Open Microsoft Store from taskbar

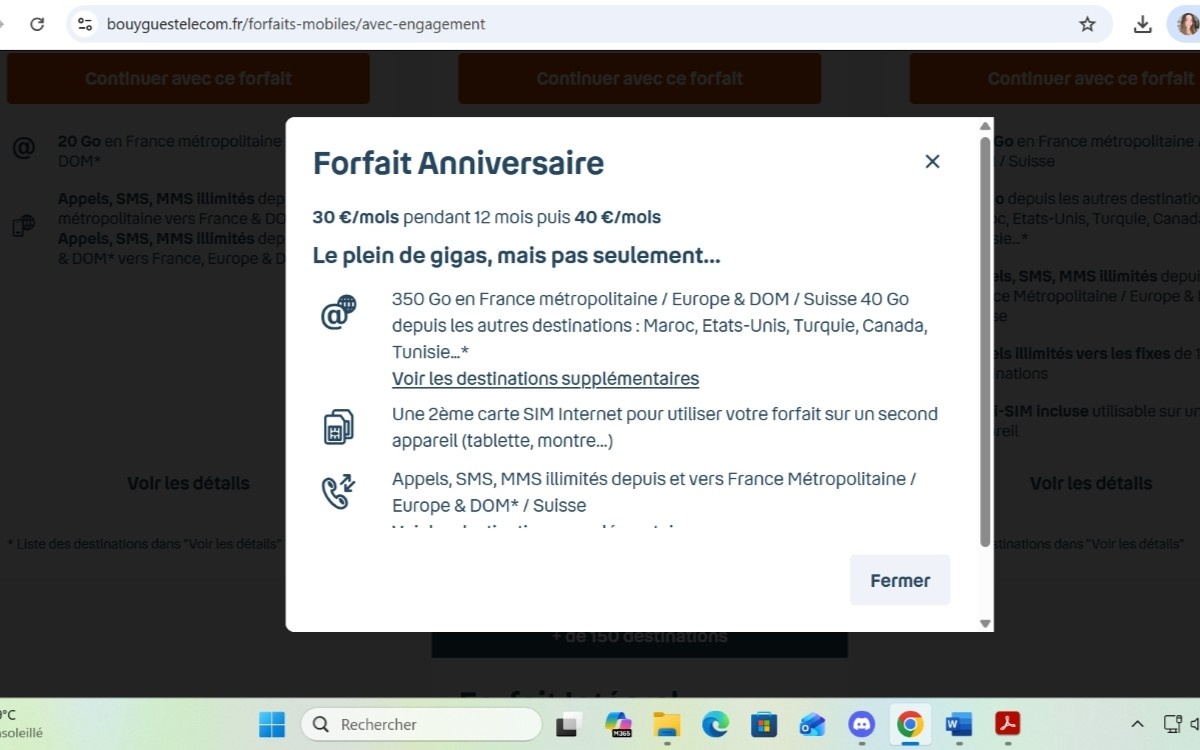click(764, 724)
